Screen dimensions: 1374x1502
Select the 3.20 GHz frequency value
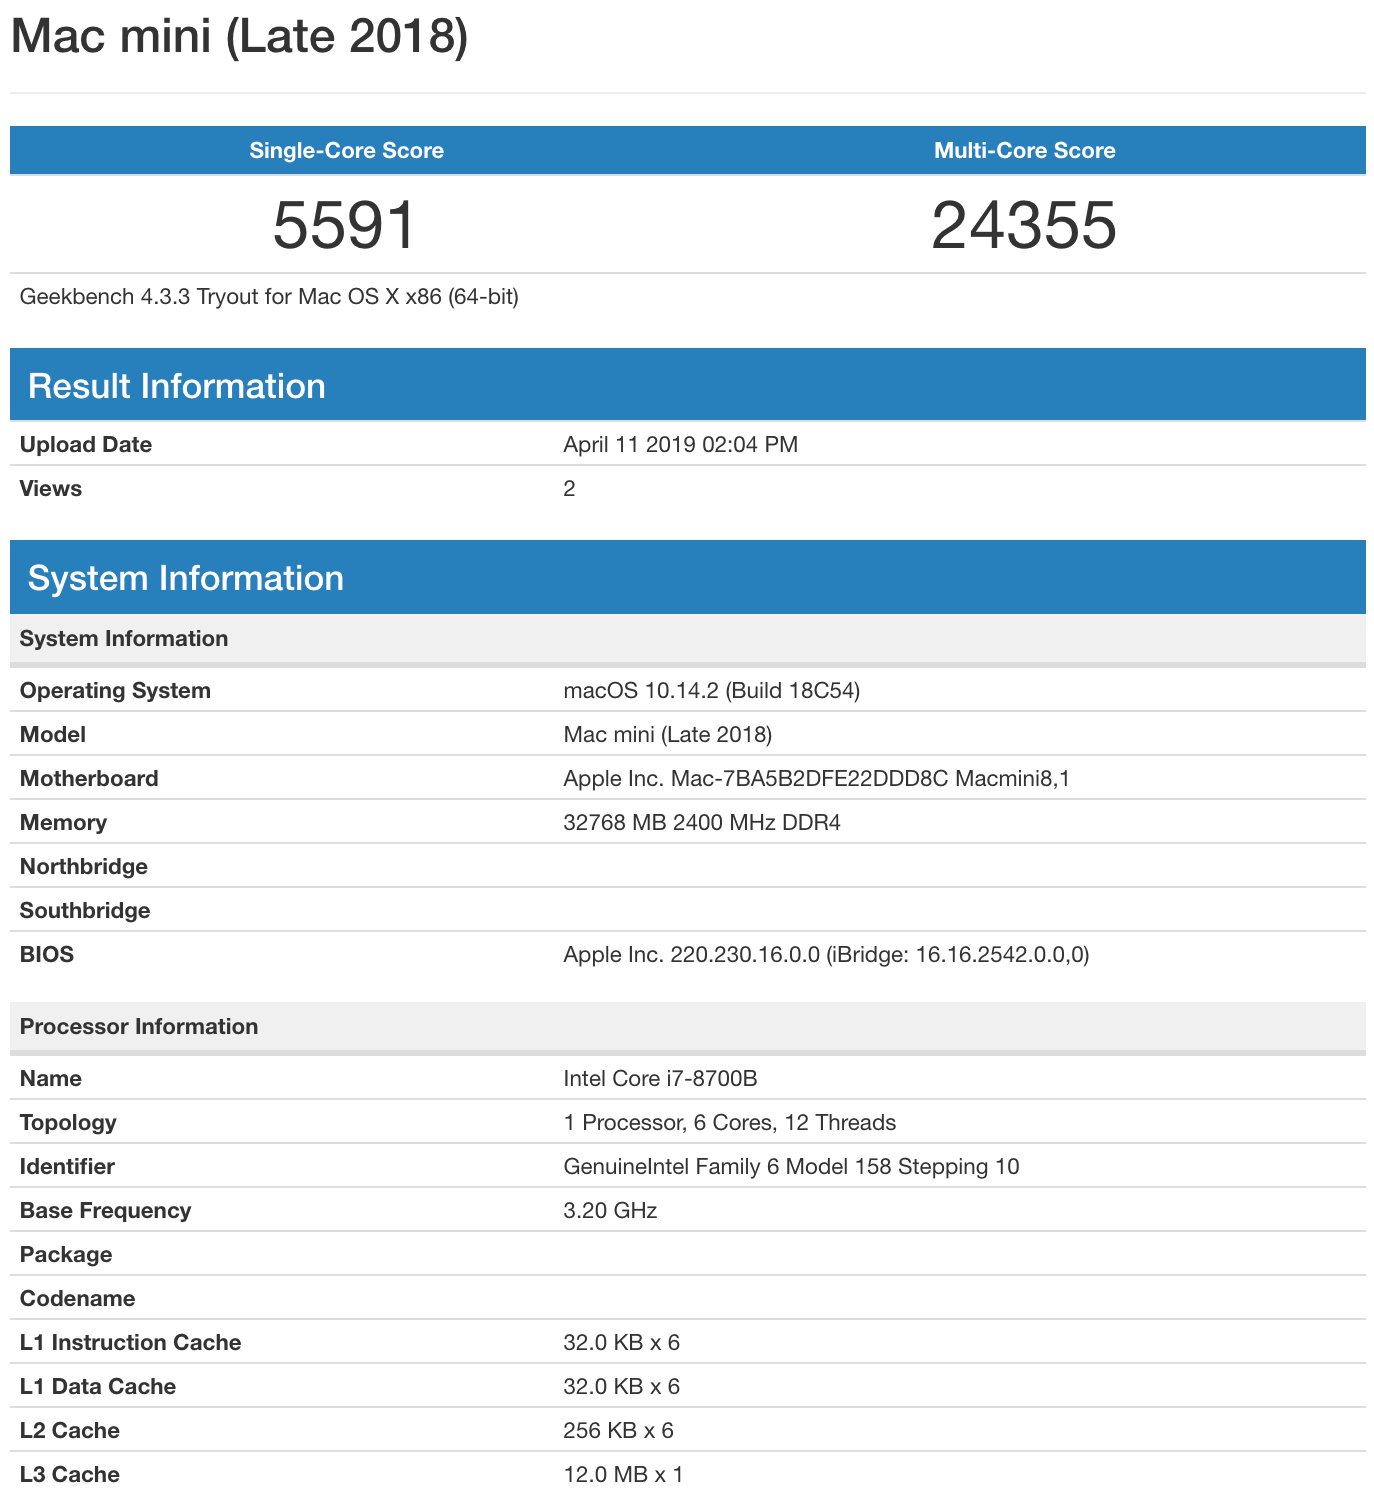coord(610,1211)
